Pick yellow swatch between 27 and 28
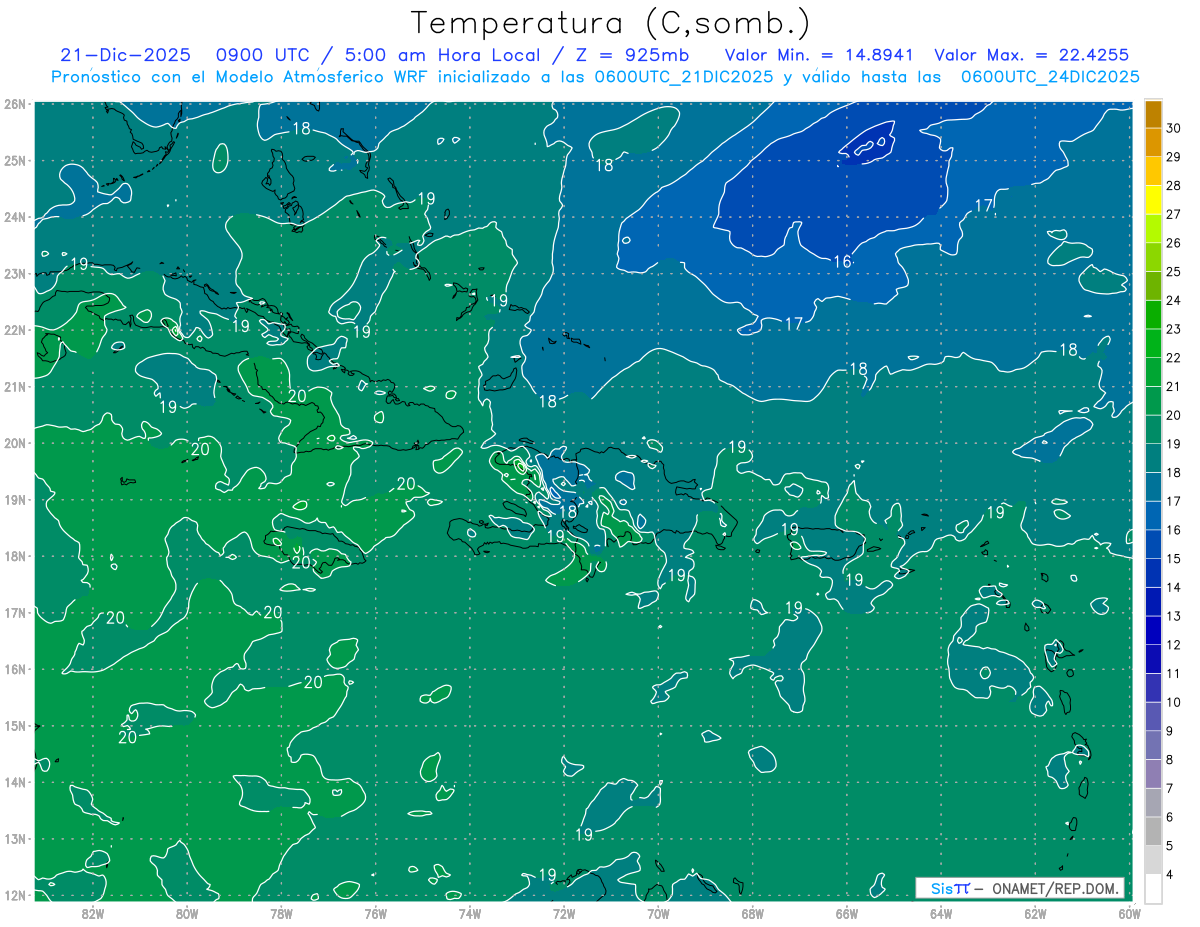 point(1153,199)
